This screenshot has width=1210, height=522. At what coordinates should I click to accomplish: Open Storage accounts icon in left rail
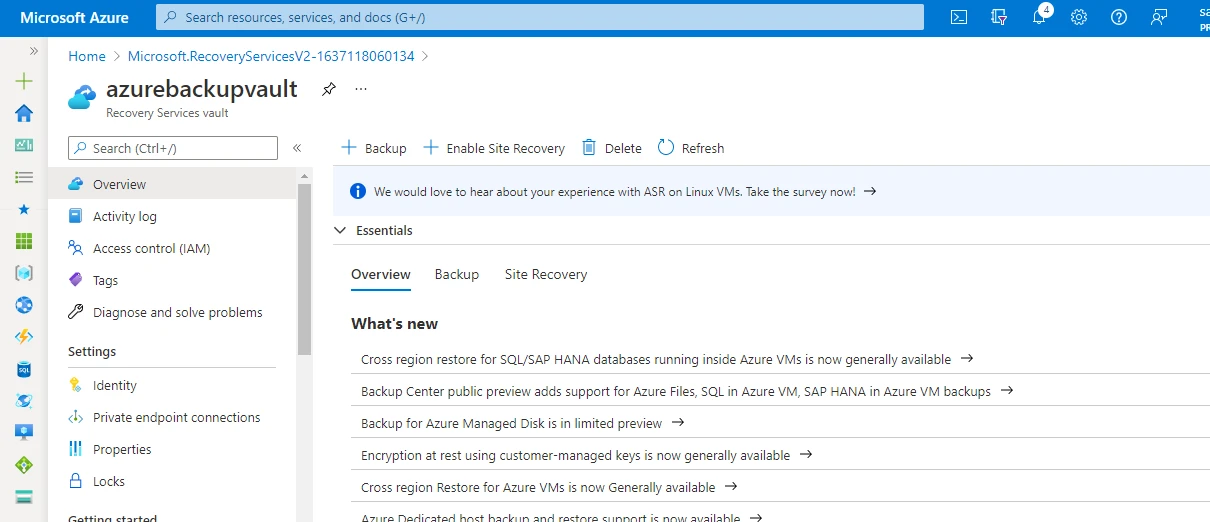tap(24, 497)
